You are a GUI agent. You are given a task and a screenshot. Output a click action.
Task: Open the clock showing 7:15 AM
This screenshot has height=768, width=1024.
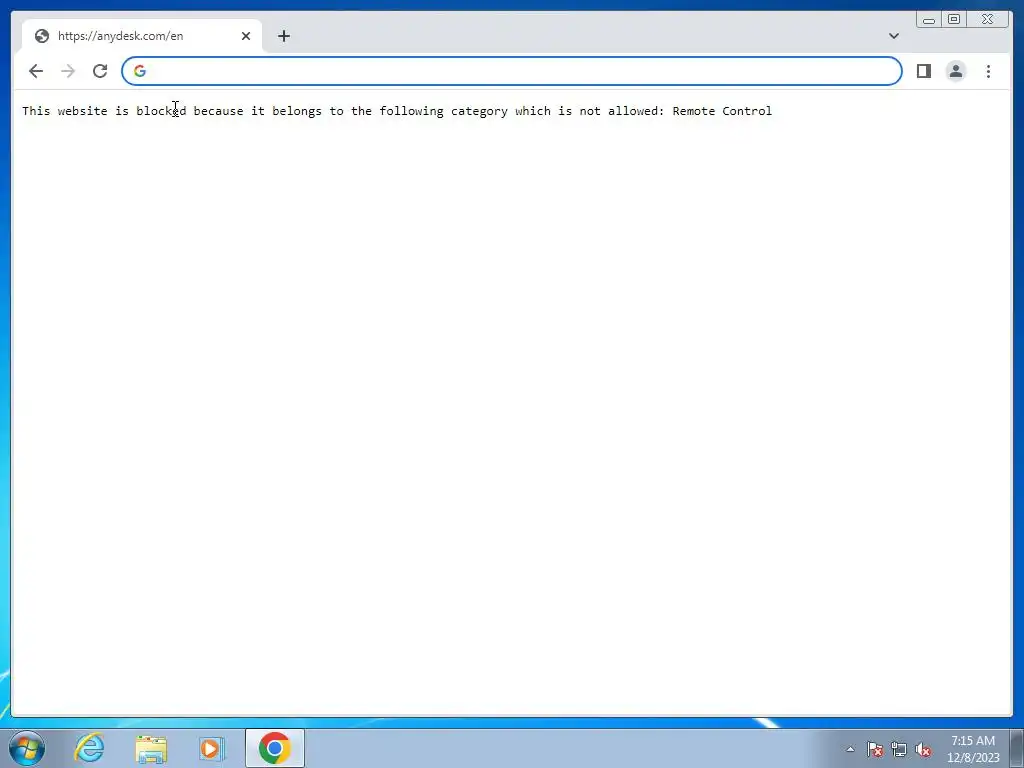[x=973, y=749]
